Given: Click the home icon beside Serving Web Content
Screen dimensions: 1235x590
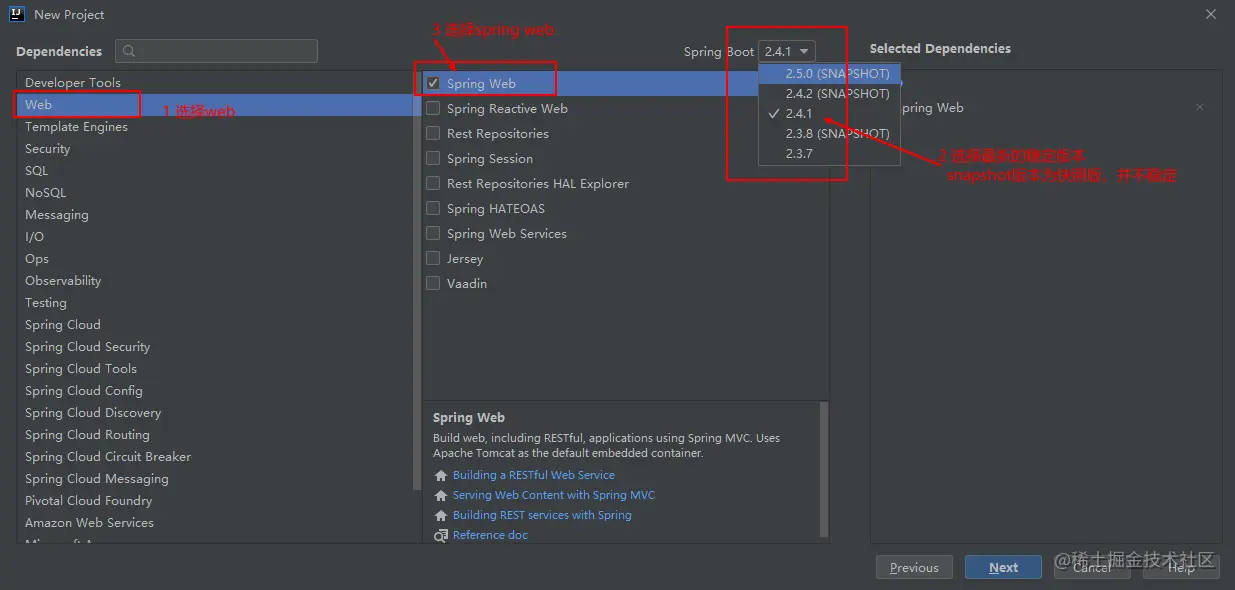Looking at the screenshot, I should pyautogui.click(x=441, y=496).
